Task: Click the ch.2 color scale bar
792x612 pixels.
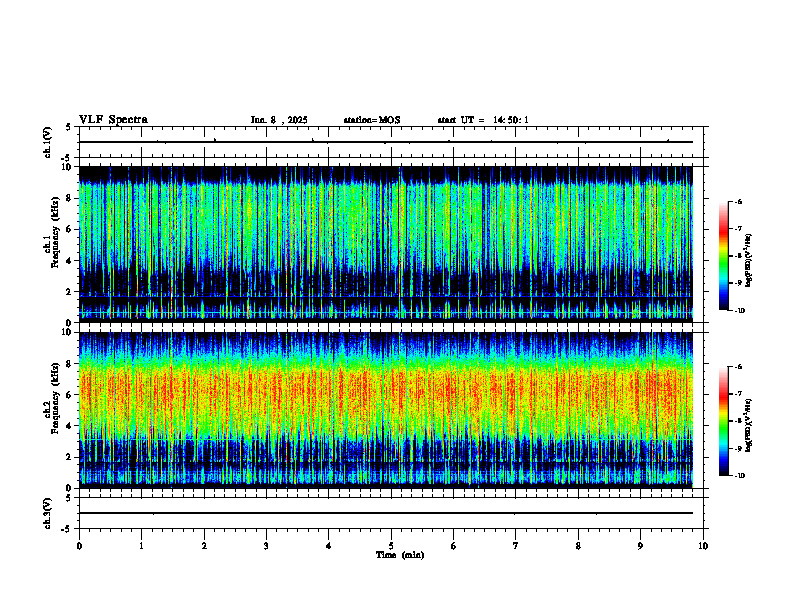Action: 723,421
